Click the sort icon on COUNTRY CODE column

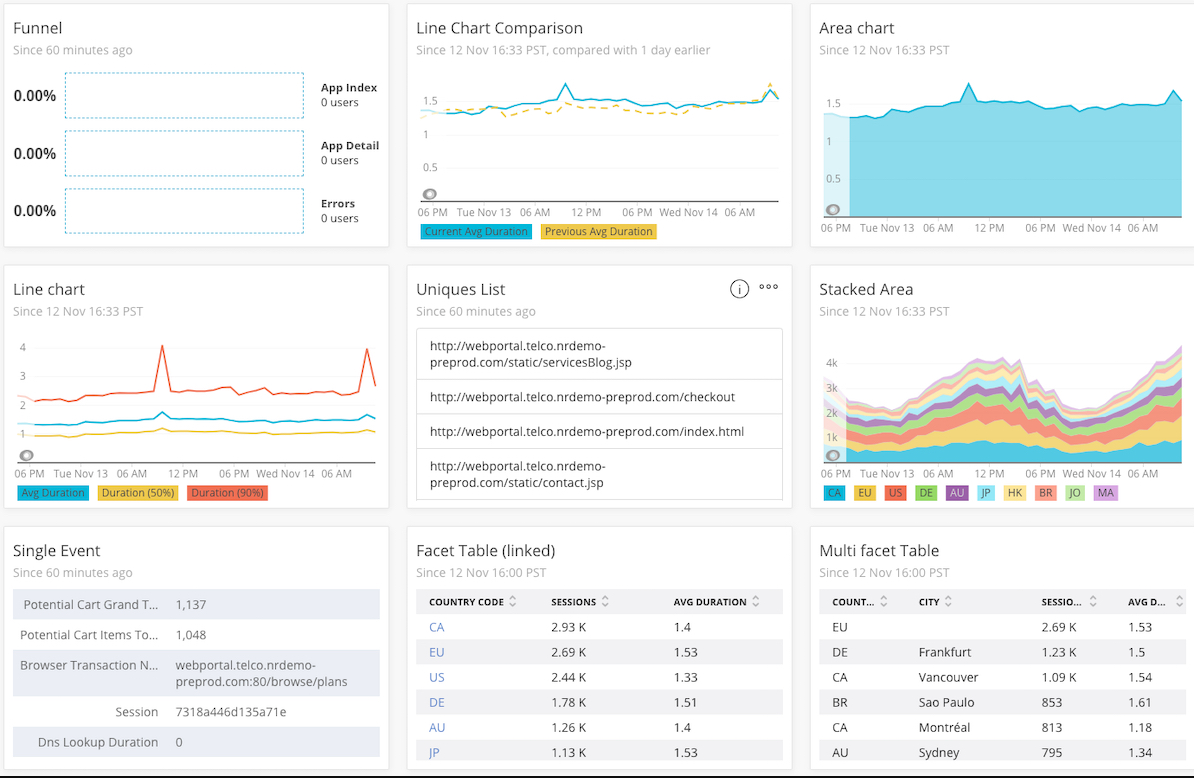point(513,601)
